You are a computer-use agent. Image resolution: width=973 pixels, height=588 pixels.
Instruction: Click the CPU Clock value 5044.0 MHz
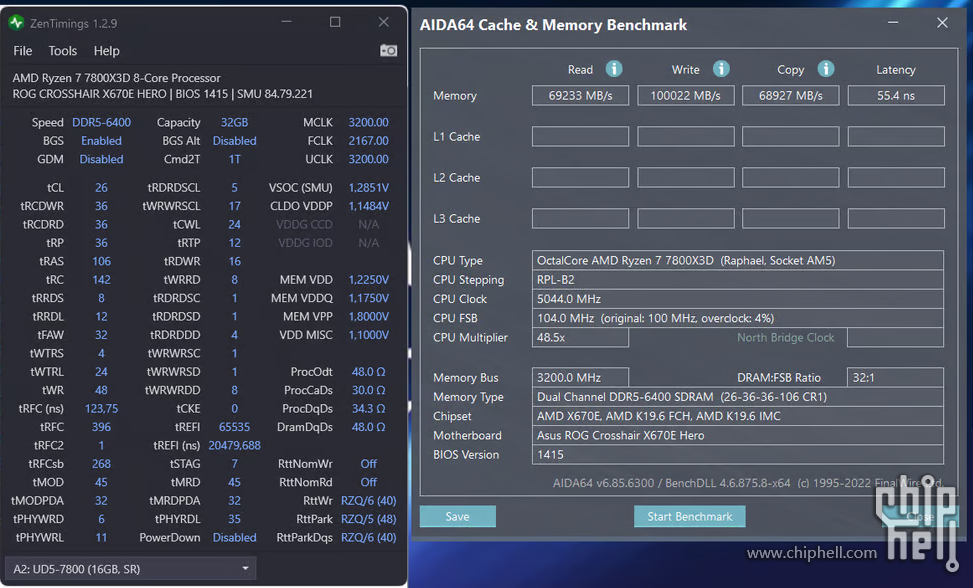(x=738, y=299)
